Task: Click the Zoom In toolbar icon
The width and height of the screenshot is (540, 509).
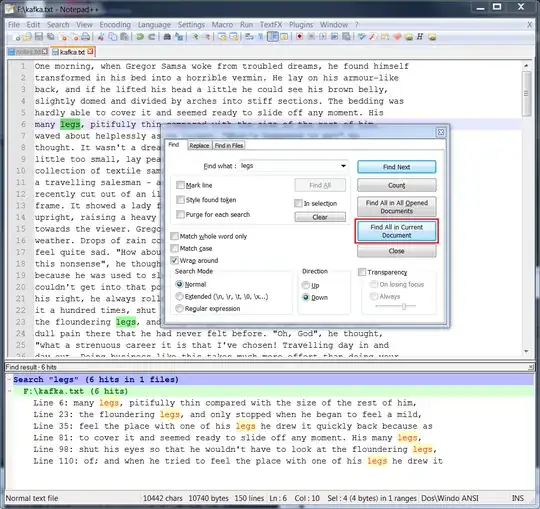Action: 195,37
